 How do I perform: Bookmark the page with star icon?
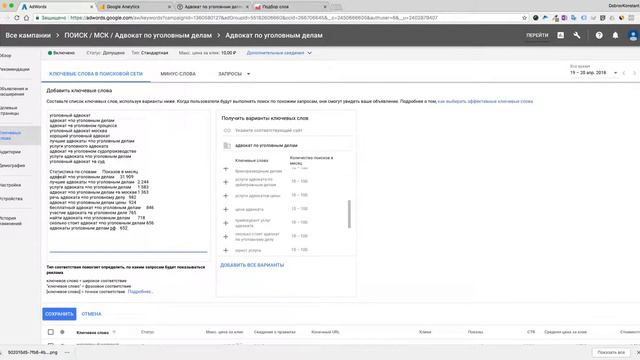click(x=524, y=18)
